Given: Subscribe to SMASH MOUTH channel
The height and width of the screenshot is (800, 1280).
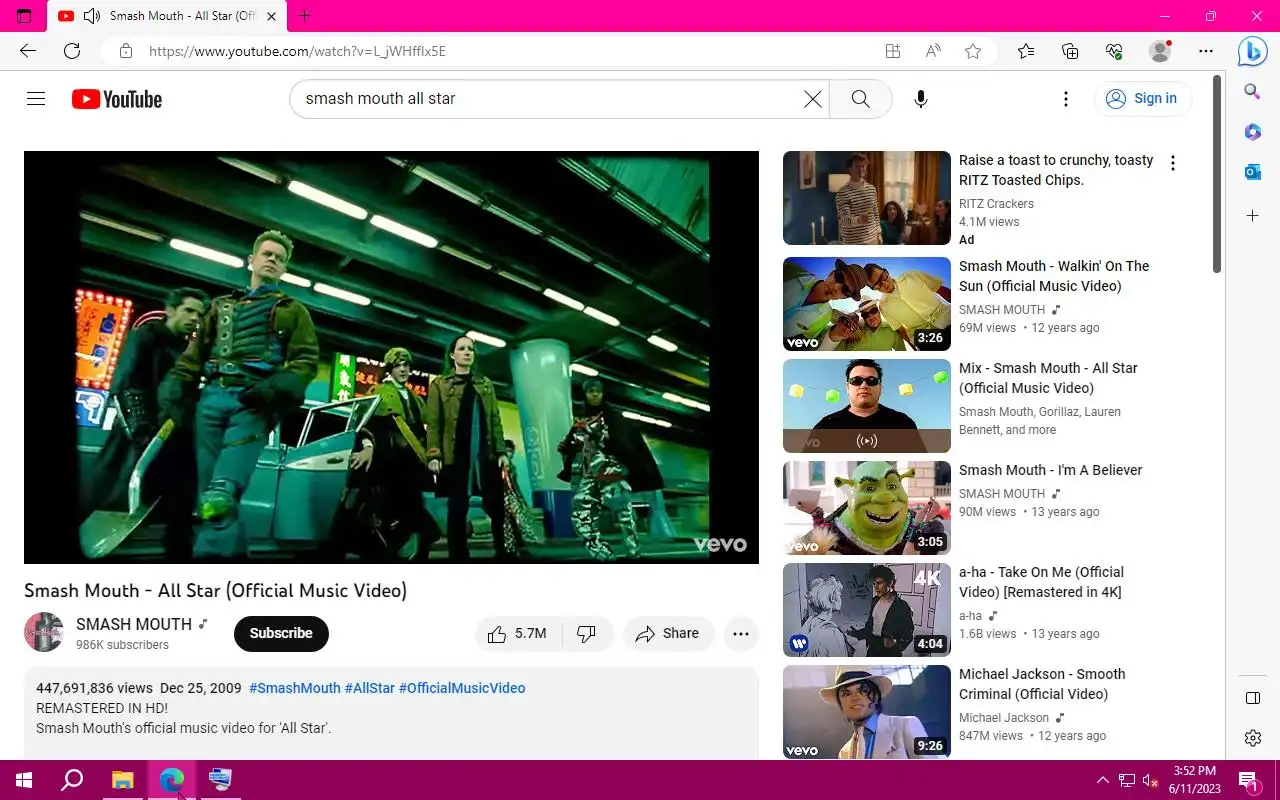Looking at the screenshot, I should (281, 633).
